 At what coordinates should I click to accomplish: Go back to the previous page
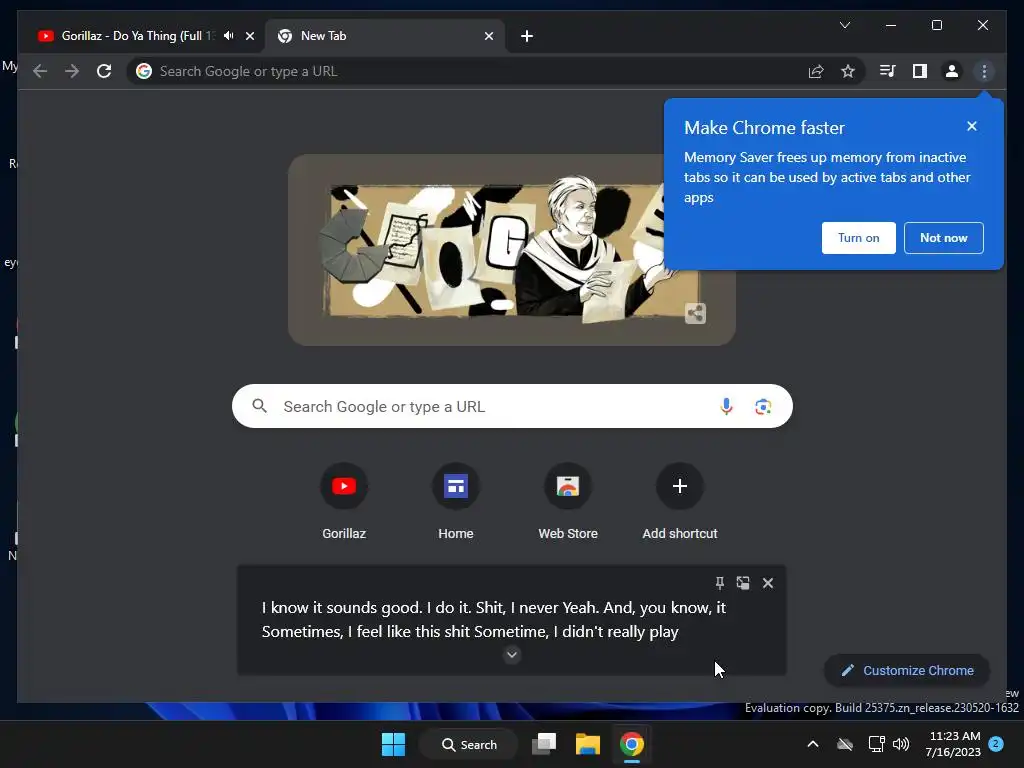(x=40, y=71)
